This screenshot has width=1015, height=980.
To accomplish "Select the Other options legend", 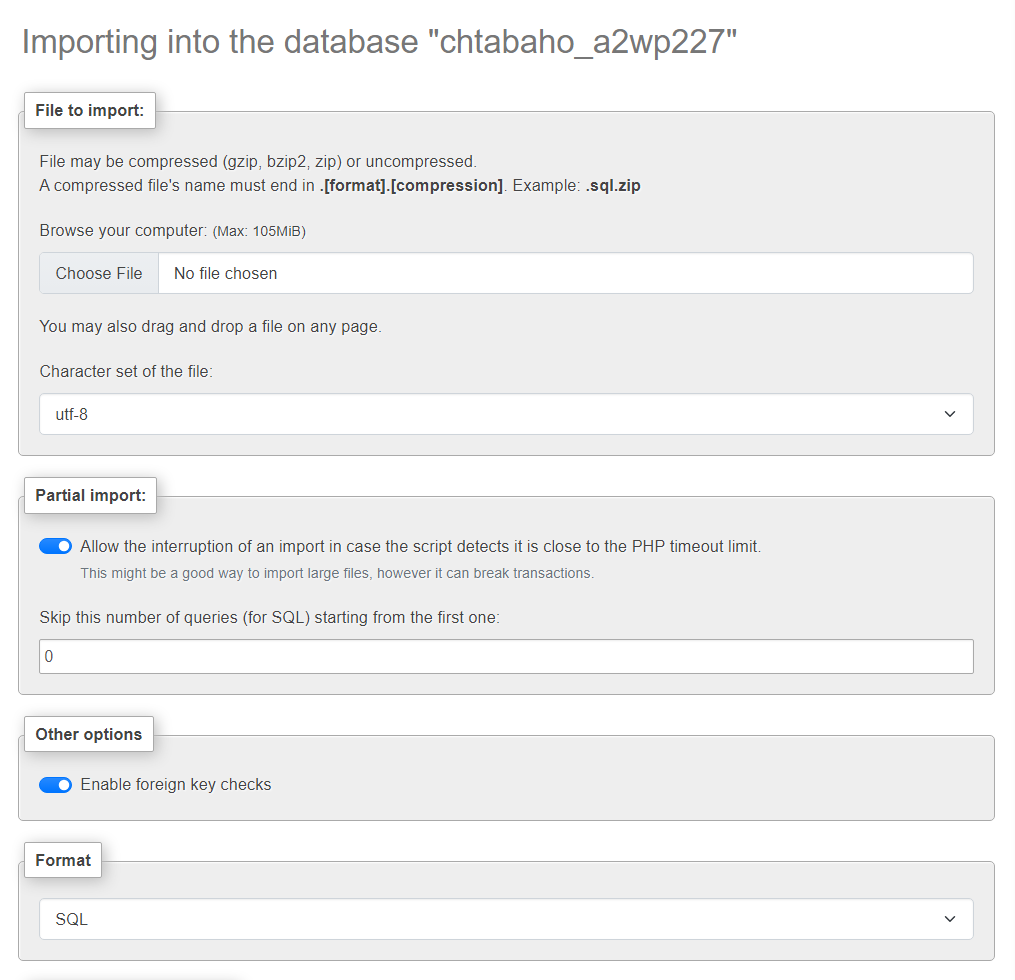I will coord(88,734).
